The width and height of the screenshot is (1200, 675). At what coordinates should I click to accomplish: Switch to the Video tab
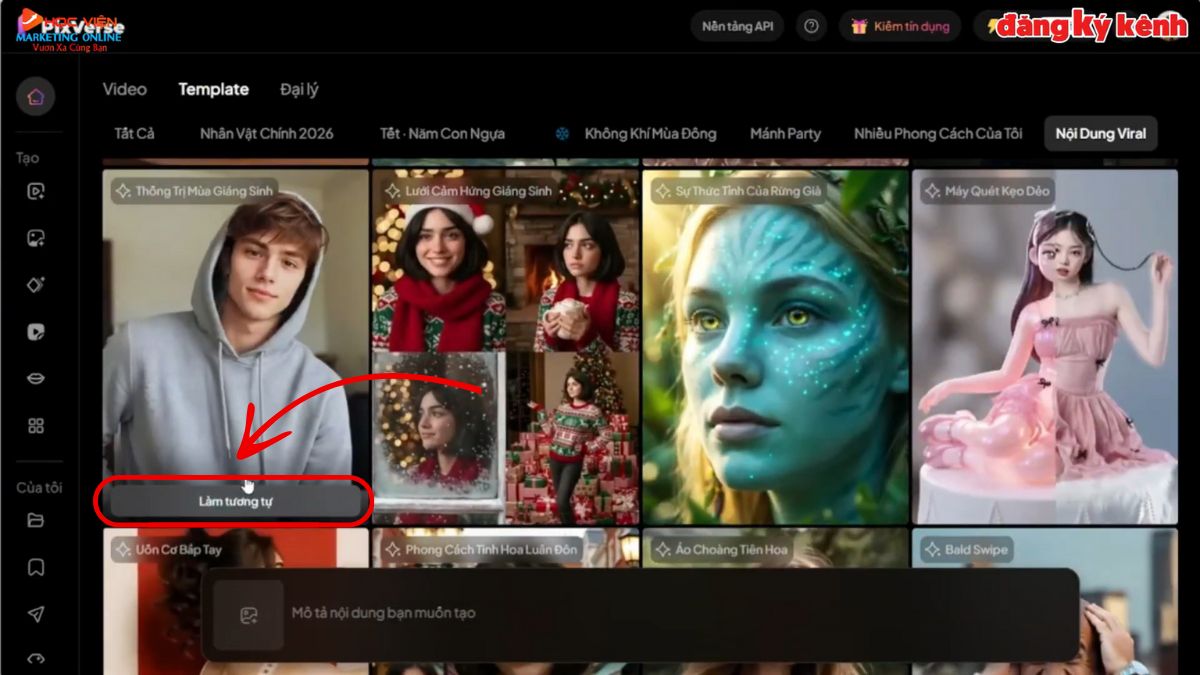[x=124, y=89]
